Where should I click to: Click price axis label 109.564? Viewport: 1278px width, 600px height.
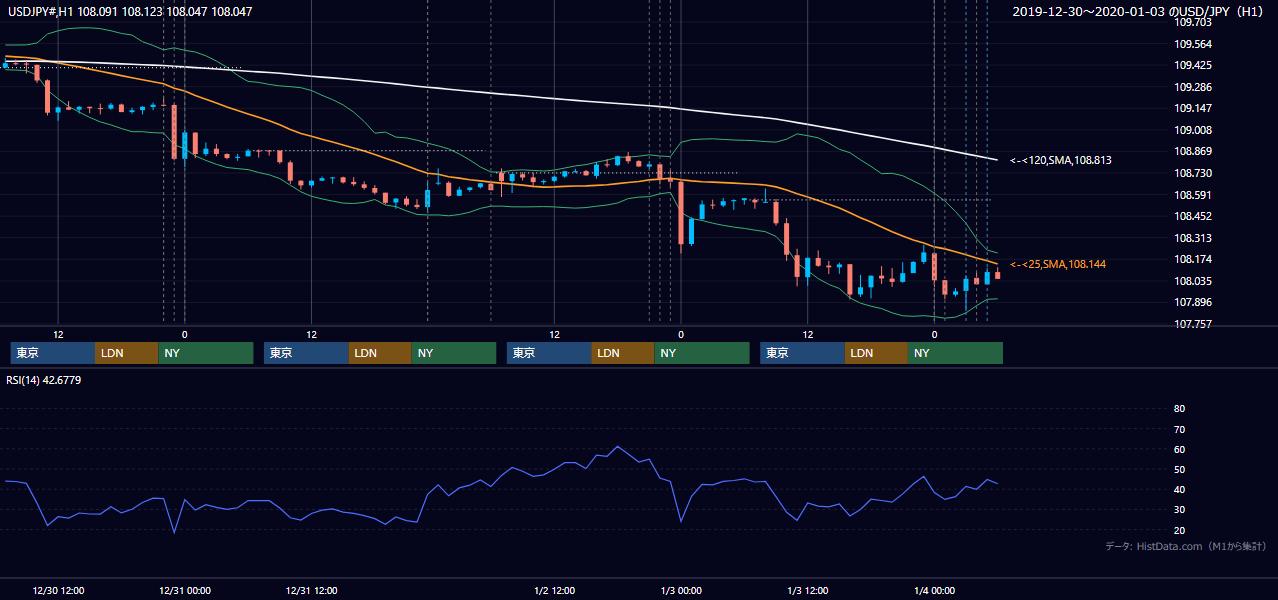(x=1193, y=44)
